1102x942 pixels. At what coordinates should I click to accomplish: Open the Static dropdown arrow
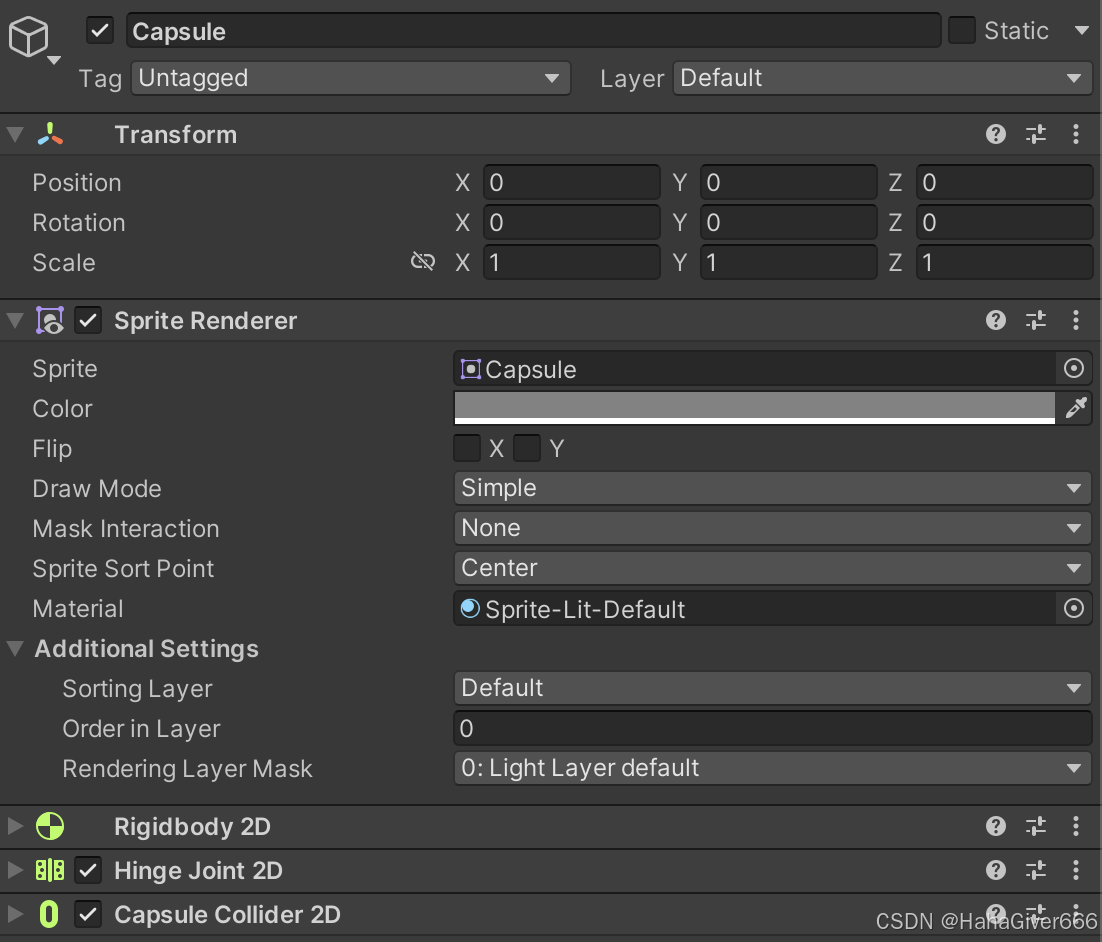pyautogui.click(x=1083, y=30)
